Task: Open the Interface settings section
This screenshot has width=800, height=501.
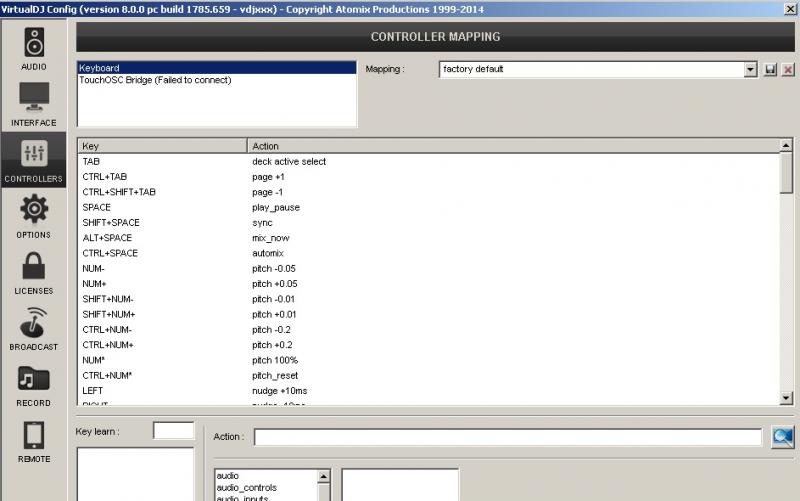Action: coord(34,105)
